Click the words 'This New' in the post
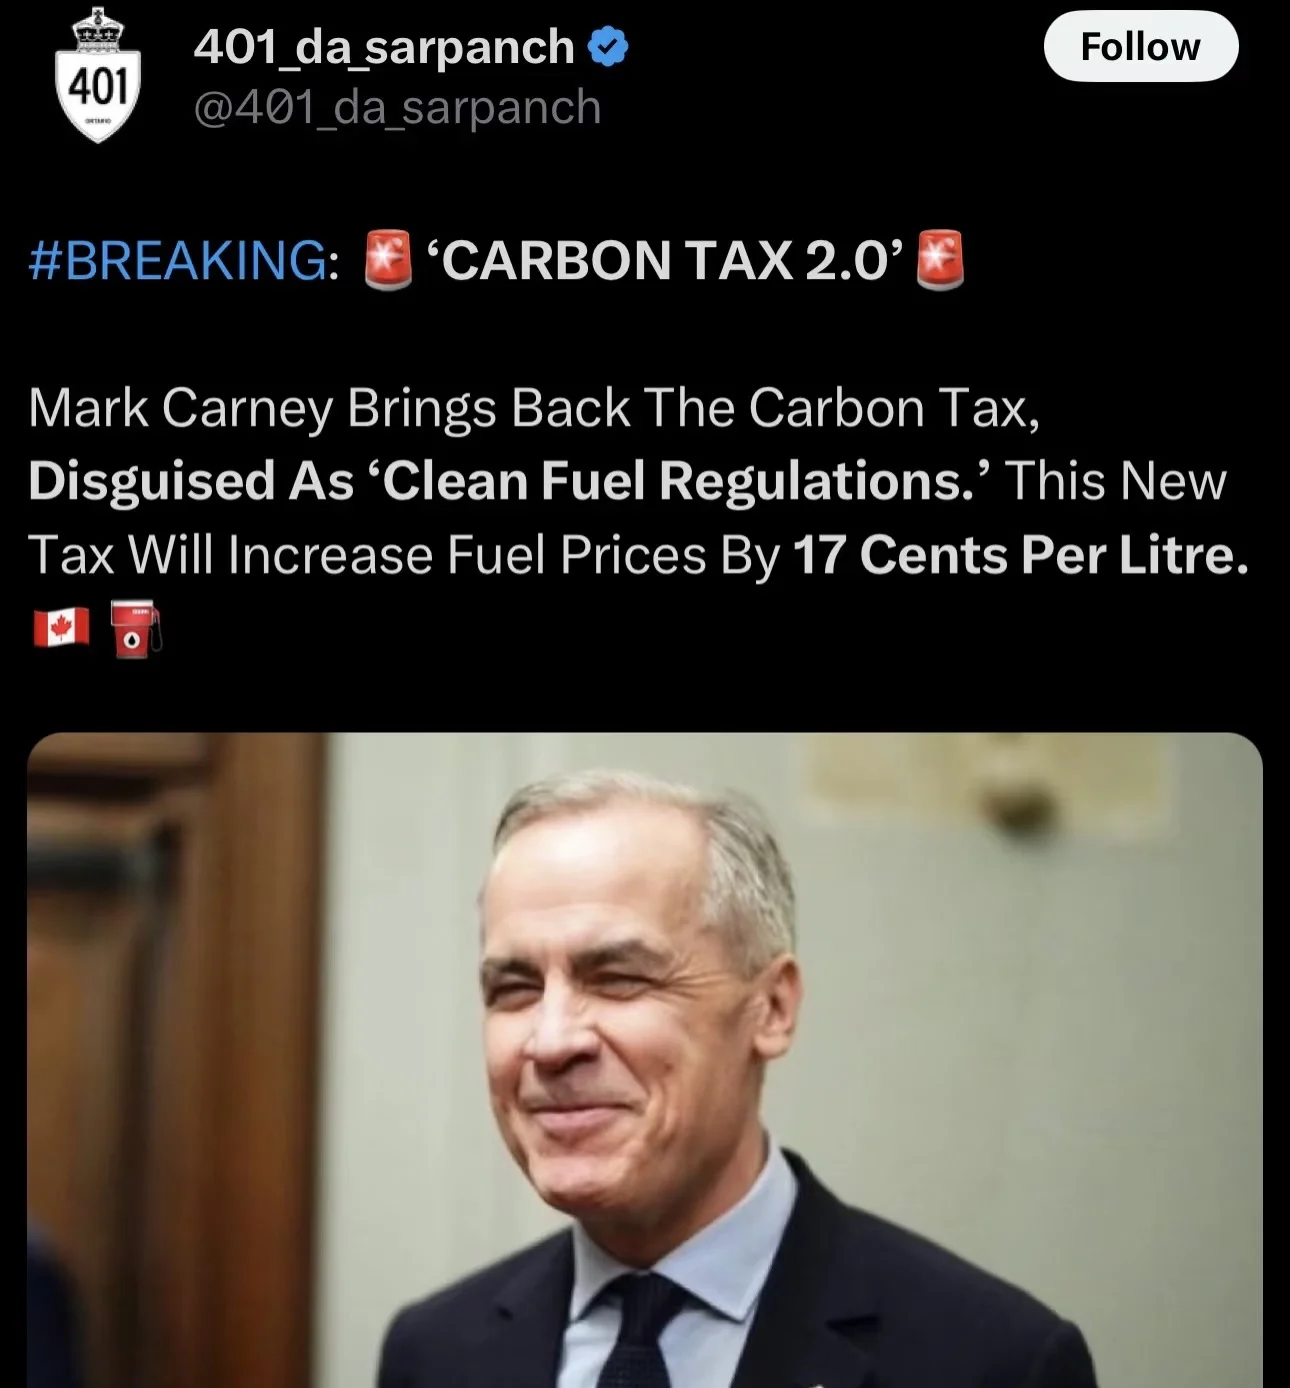The image size is (1290, 1388). coord(1115,481)
